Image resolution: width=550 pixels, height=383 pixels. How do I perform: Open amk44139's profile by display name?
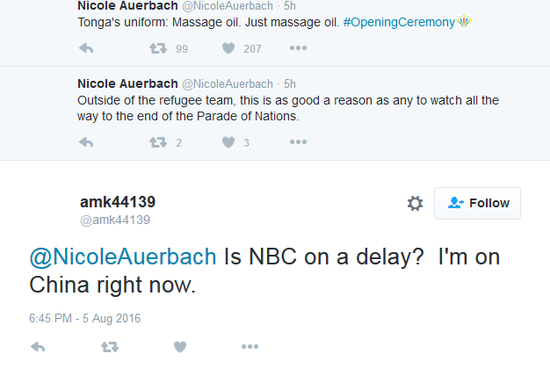click(118, 202)
